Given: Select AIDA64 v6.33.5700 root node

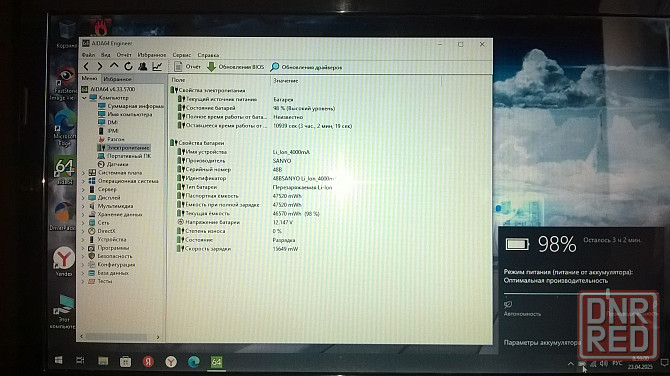Looking at the screenshot, I should (109, 89).
